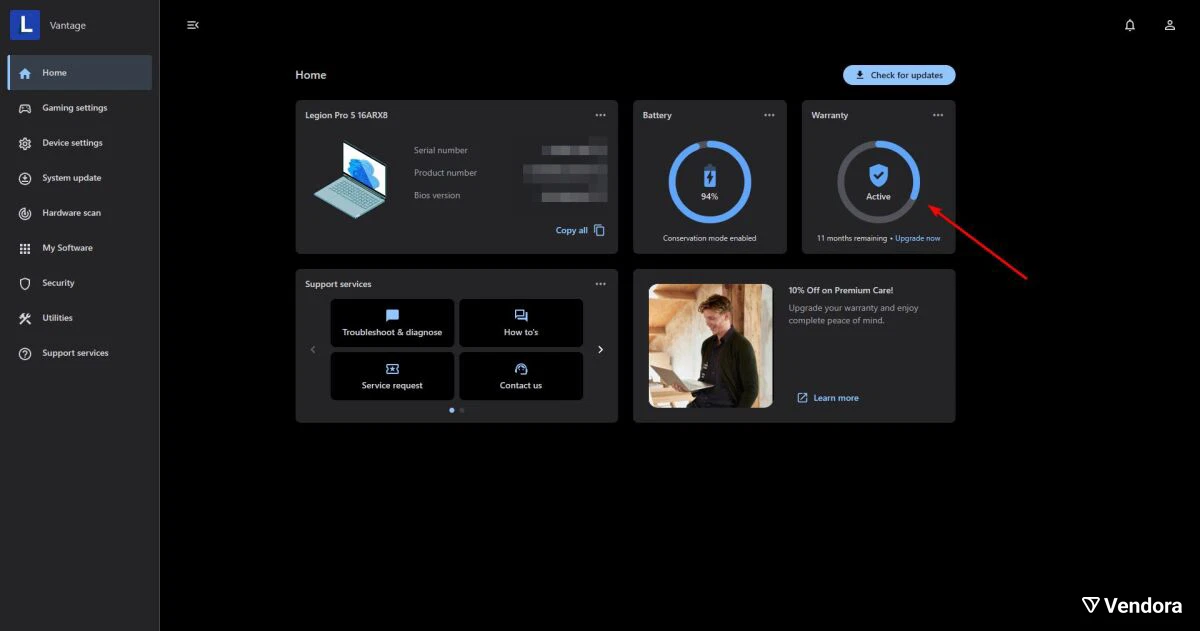Click the How to's speech bubbles icon
The image size is (1200, 631).
tap(521, 315)
